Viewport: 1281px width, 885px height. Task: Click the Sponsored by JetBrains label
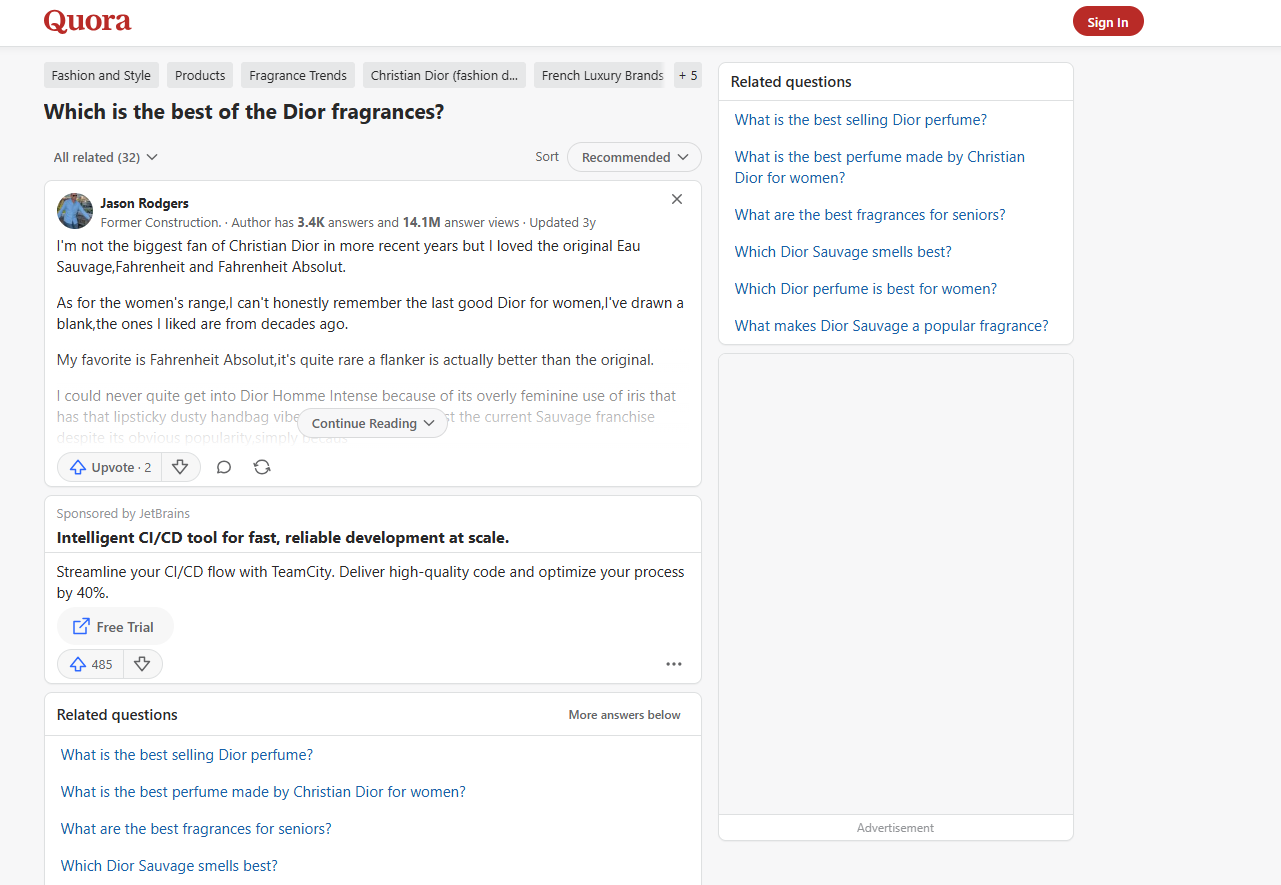coord(123,514)
